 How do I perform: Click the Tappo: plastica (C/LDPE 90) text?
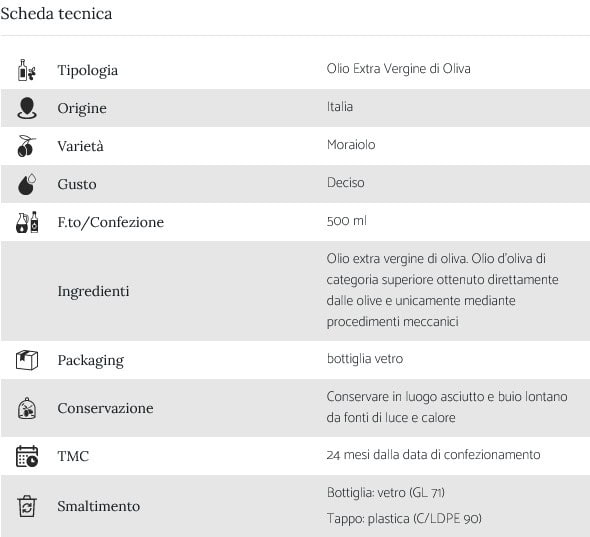coord(404,519)
